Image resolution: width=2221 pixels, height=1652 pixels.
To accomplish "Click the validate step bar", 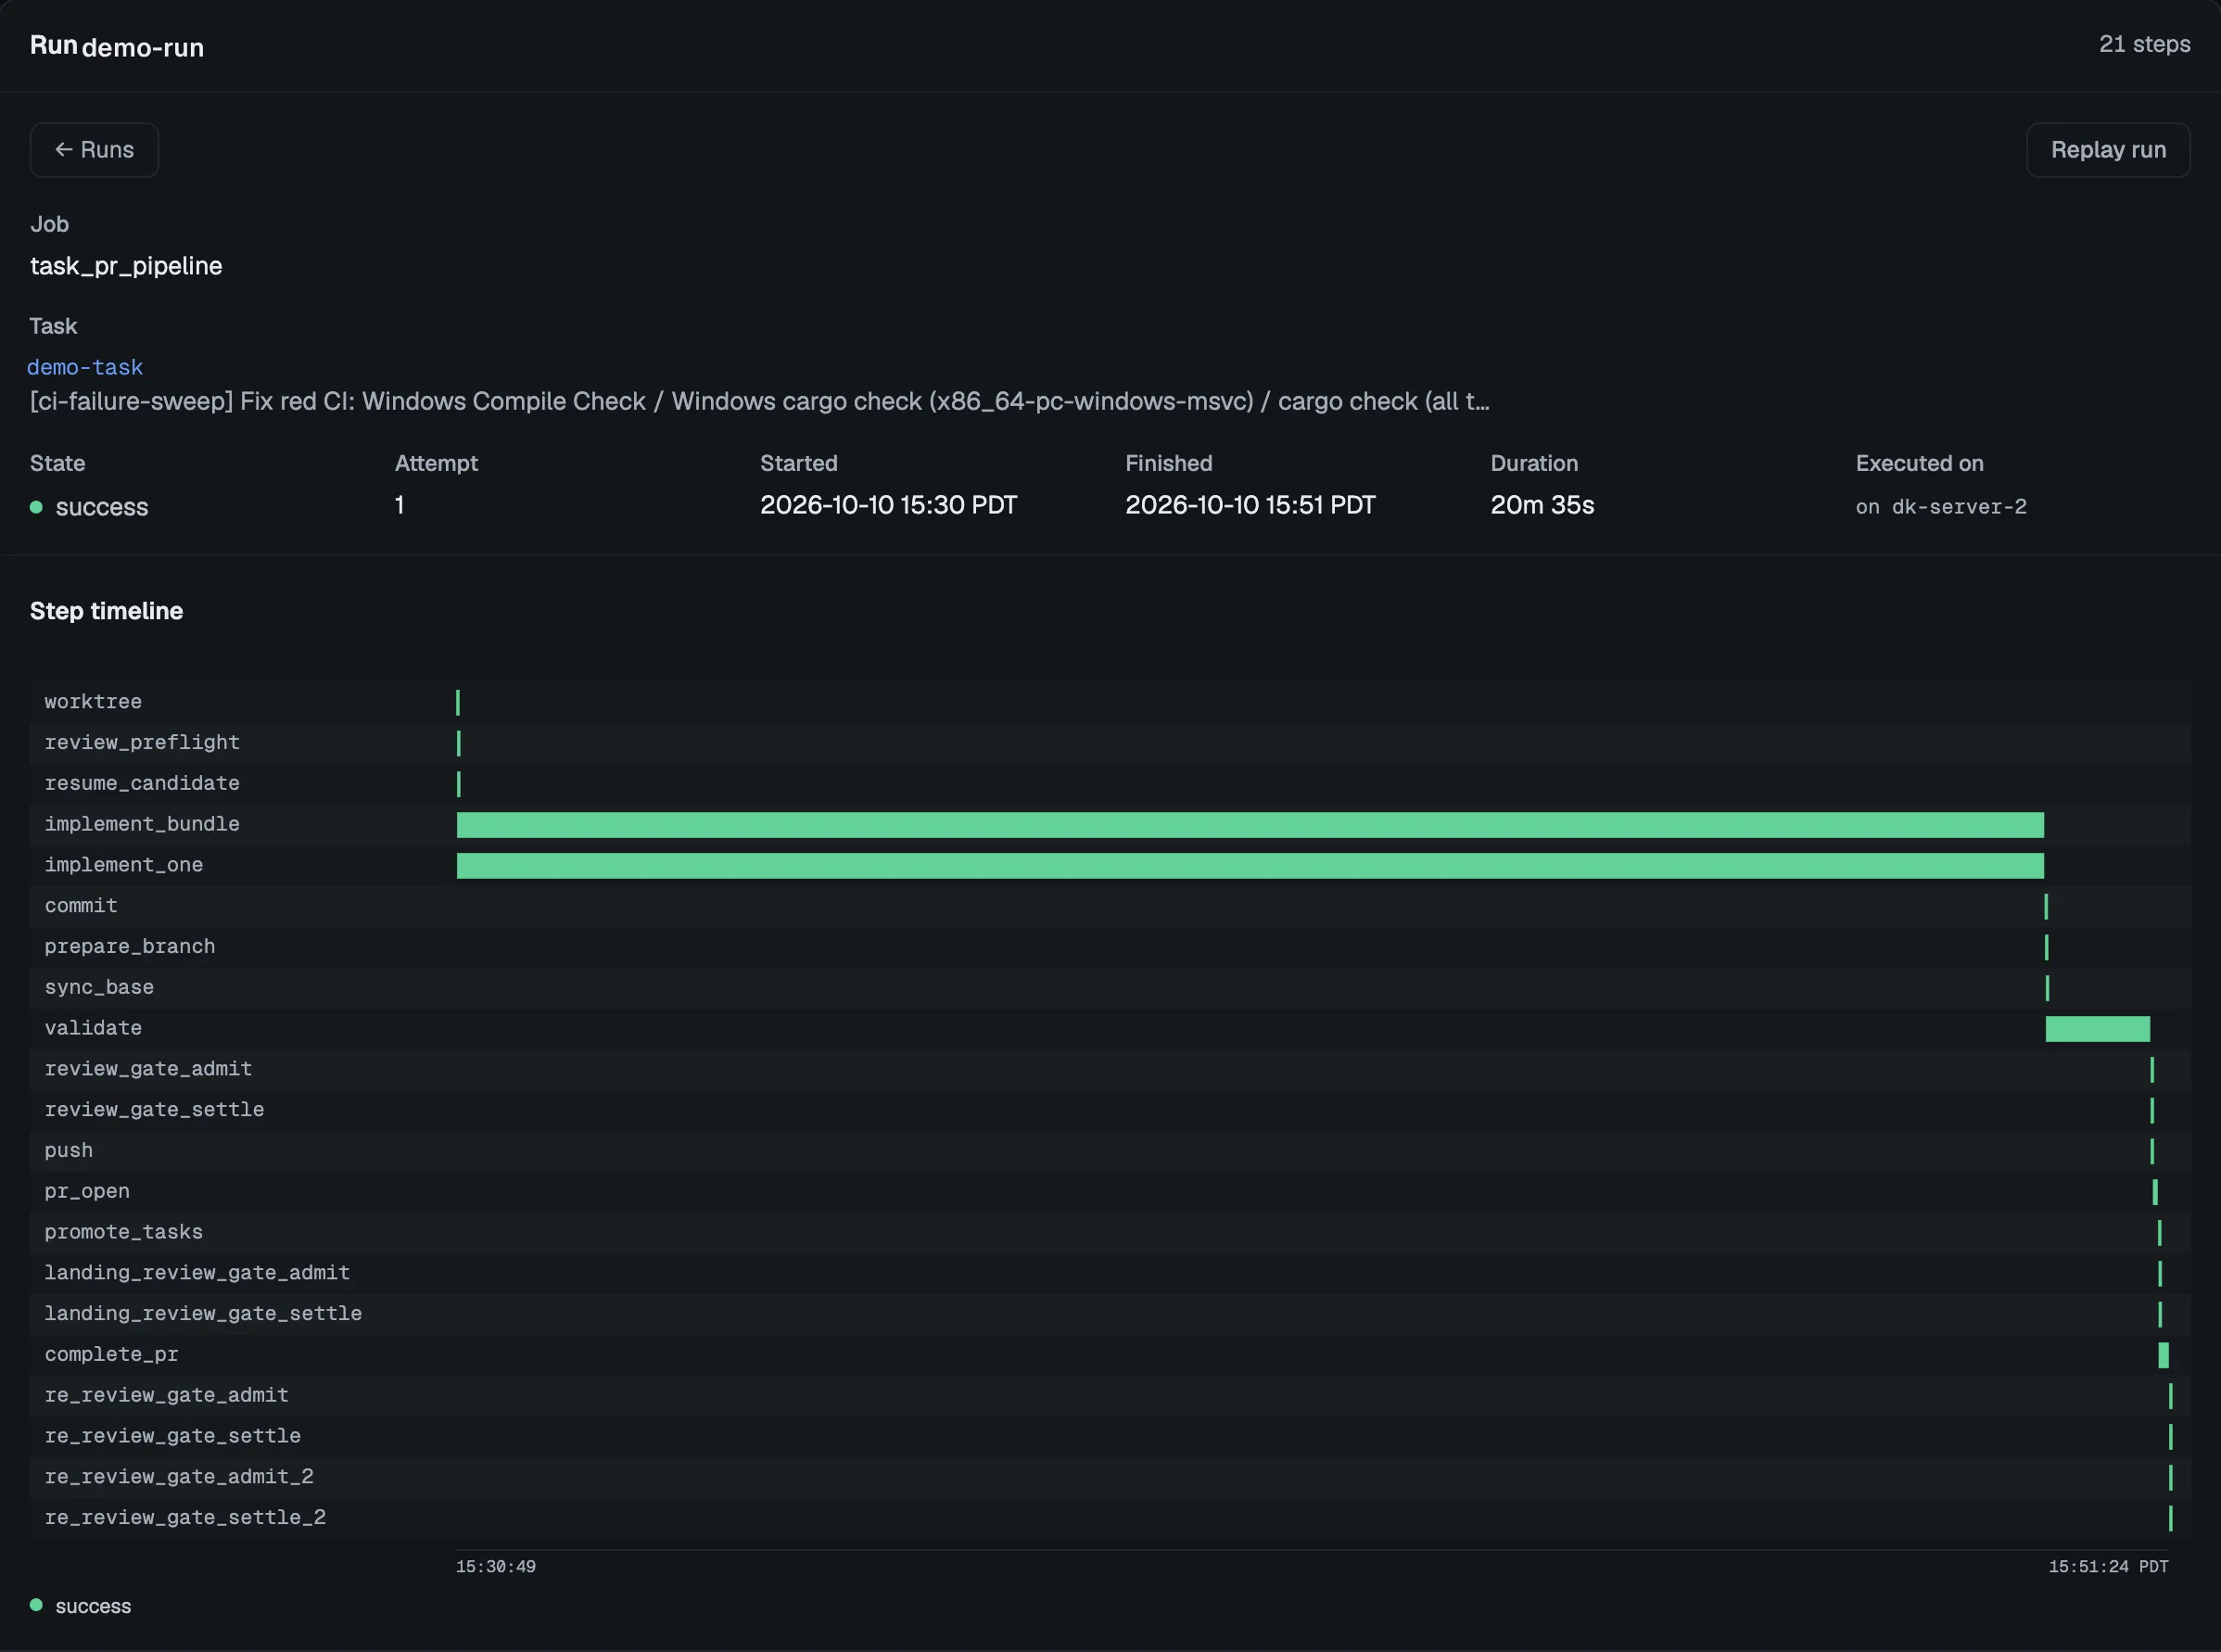I will [x=2097, y=1029].
